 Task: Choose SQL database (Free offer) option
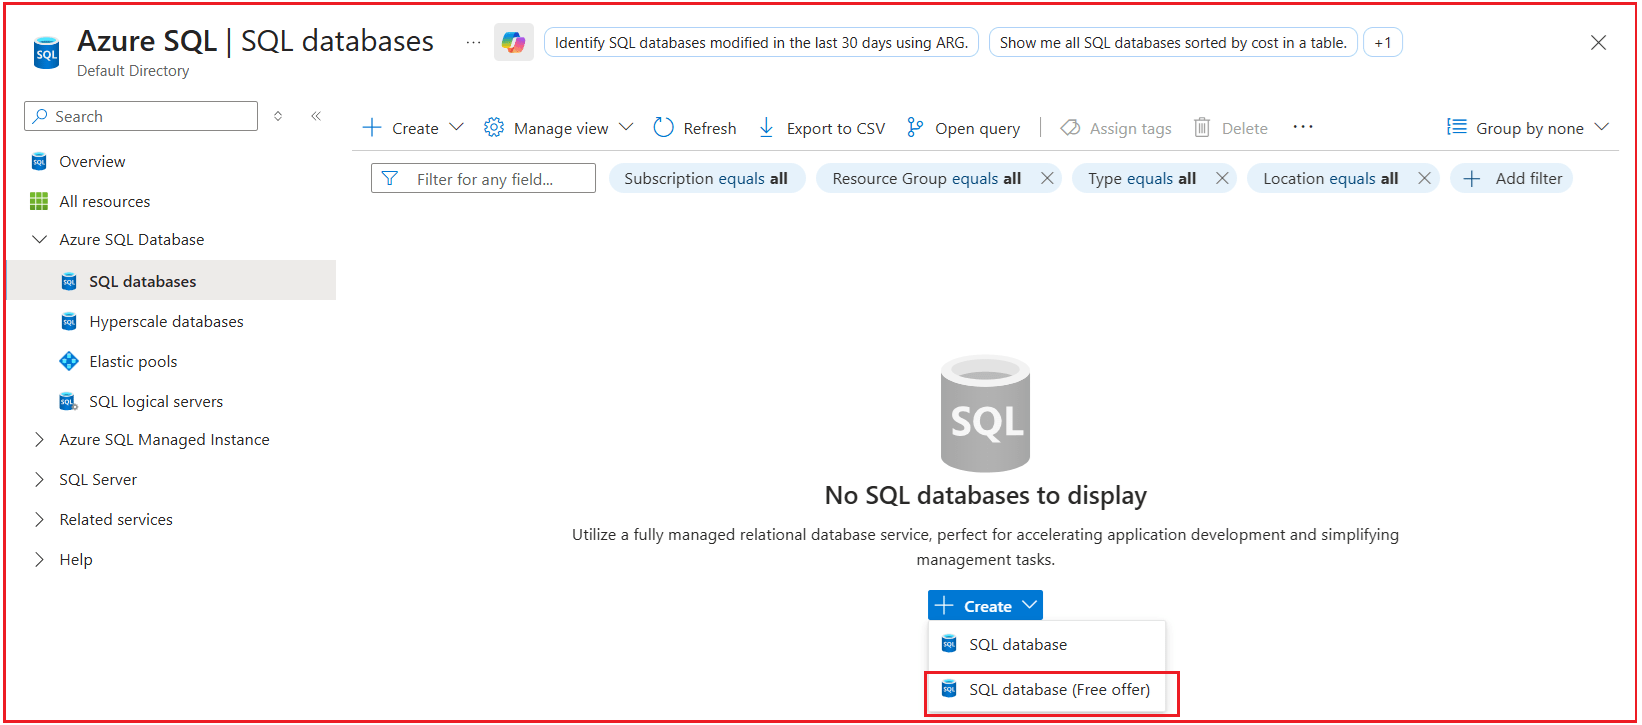(x=1046, y=689)
